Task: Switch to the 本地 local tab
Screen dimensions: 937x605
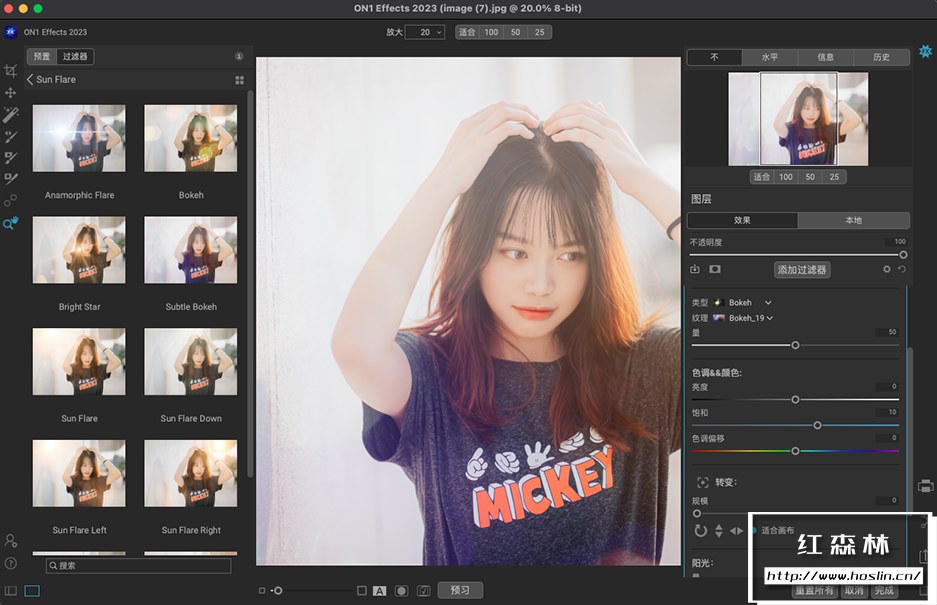Action: [x=853, y=220]
